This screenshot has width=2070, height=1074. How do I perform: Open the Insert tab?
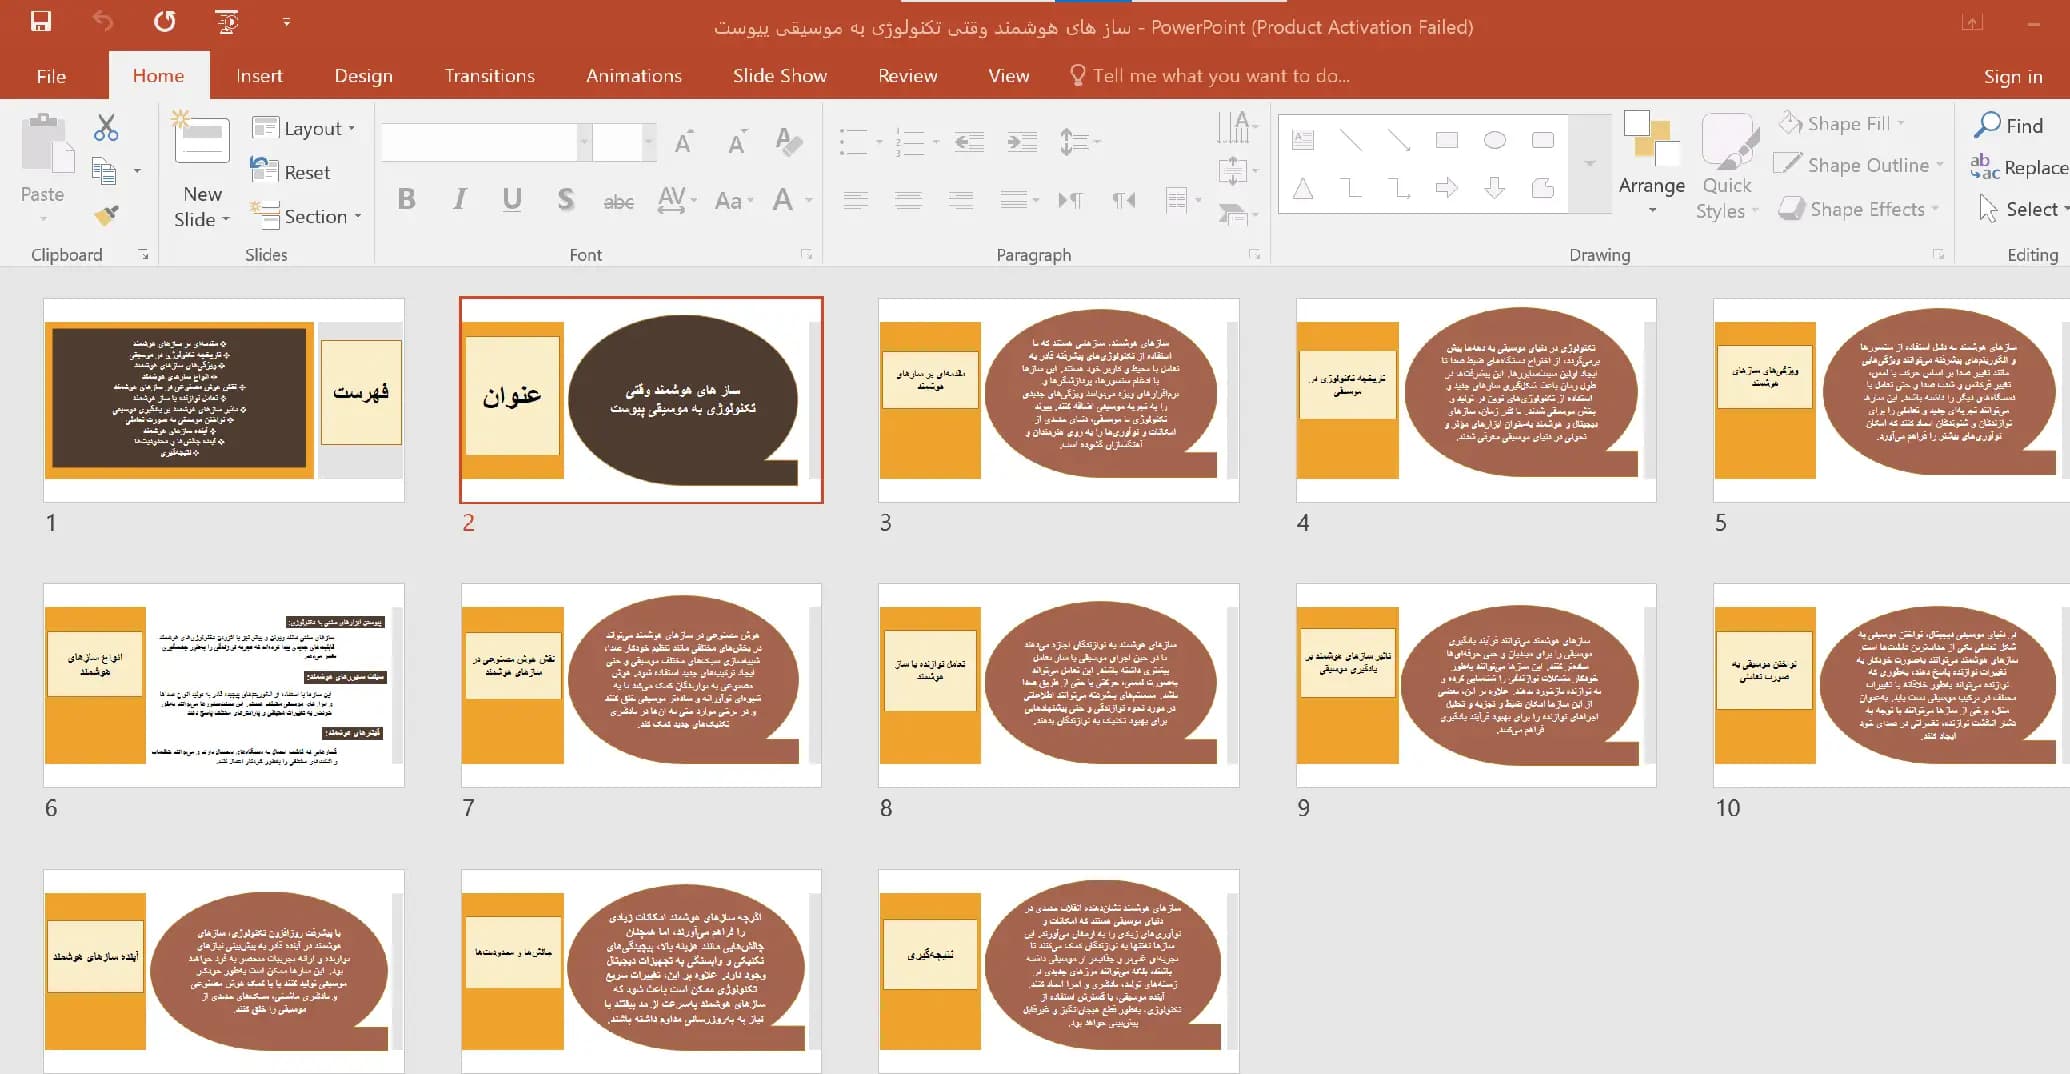259,76
